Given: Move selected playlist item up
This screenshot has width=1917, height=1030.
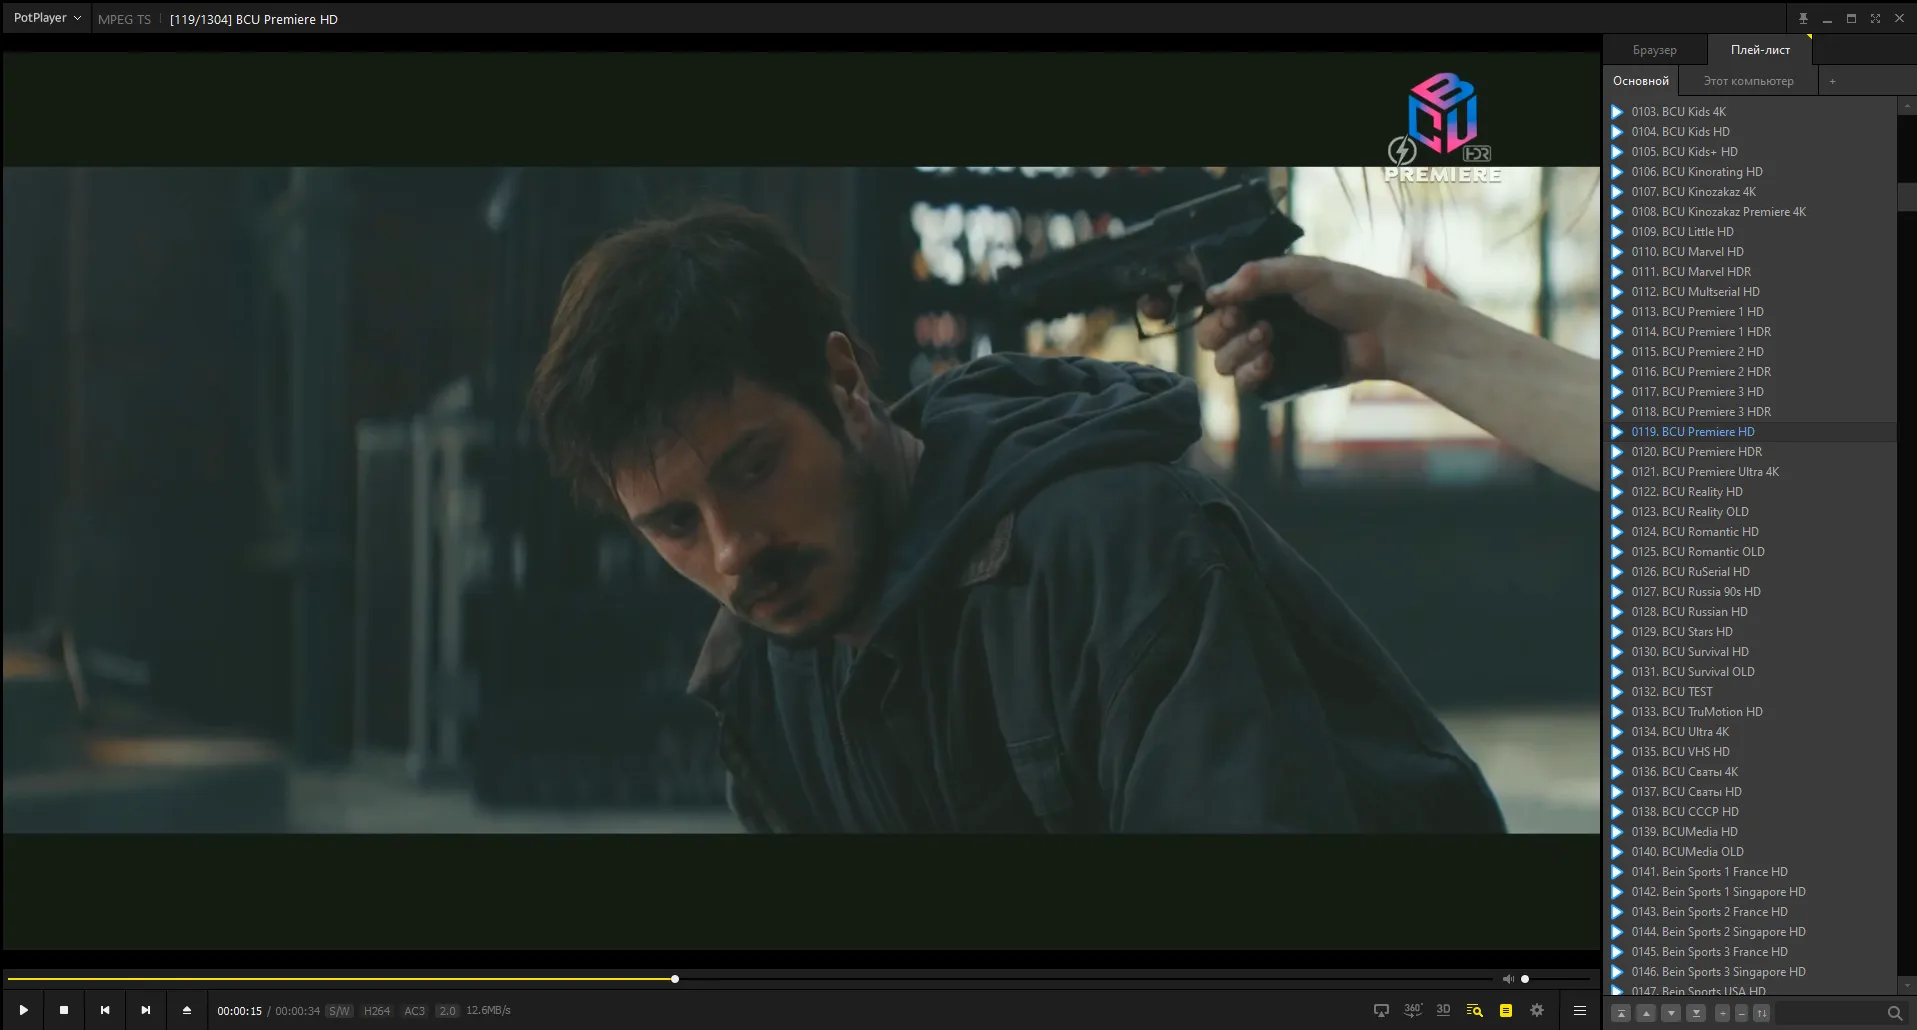Looking at the screenshot, I should (1646, 1013).
